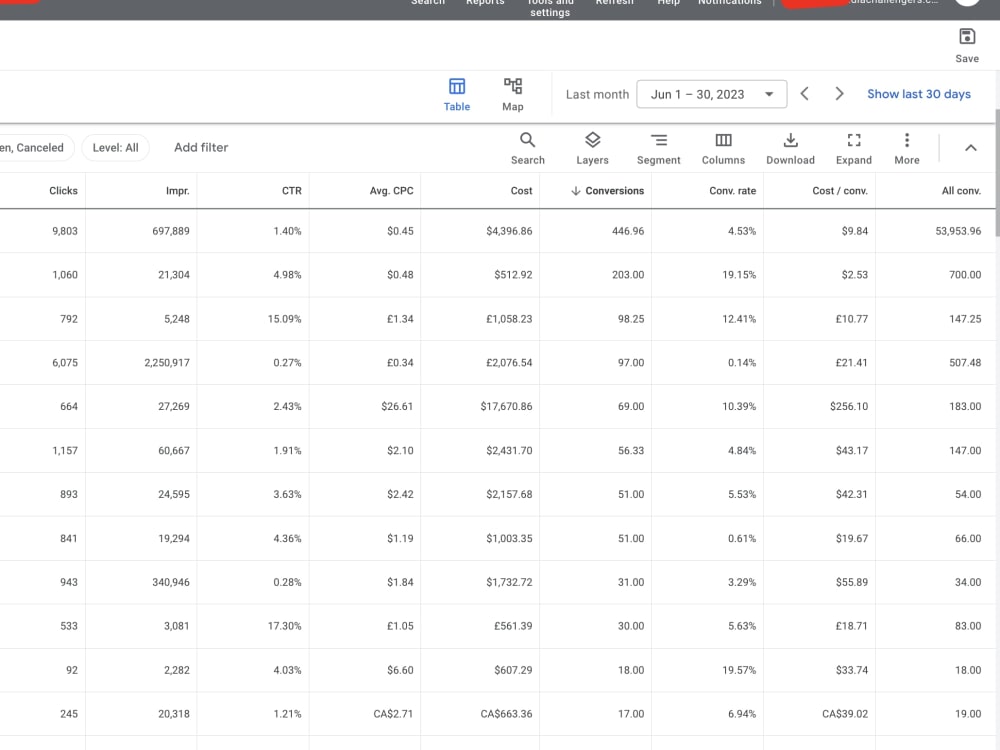Edit the status filter chip ending in Canceled
This screenshot has height=750, width=1000.
[x=36, y=147]
